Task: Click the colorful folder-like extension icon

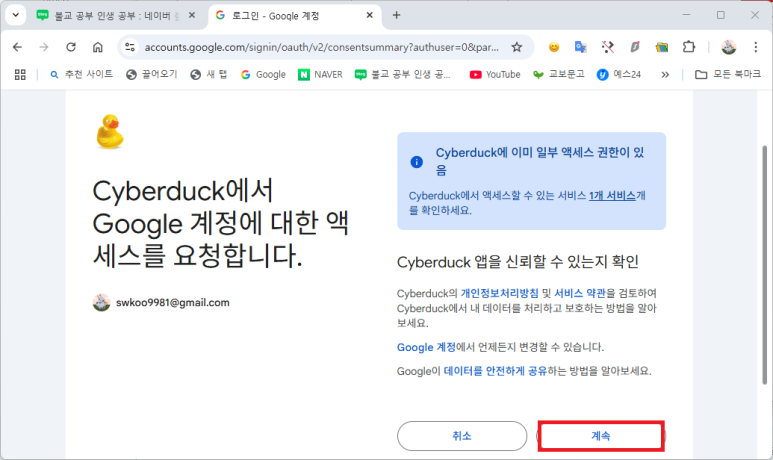Action: 662,47
